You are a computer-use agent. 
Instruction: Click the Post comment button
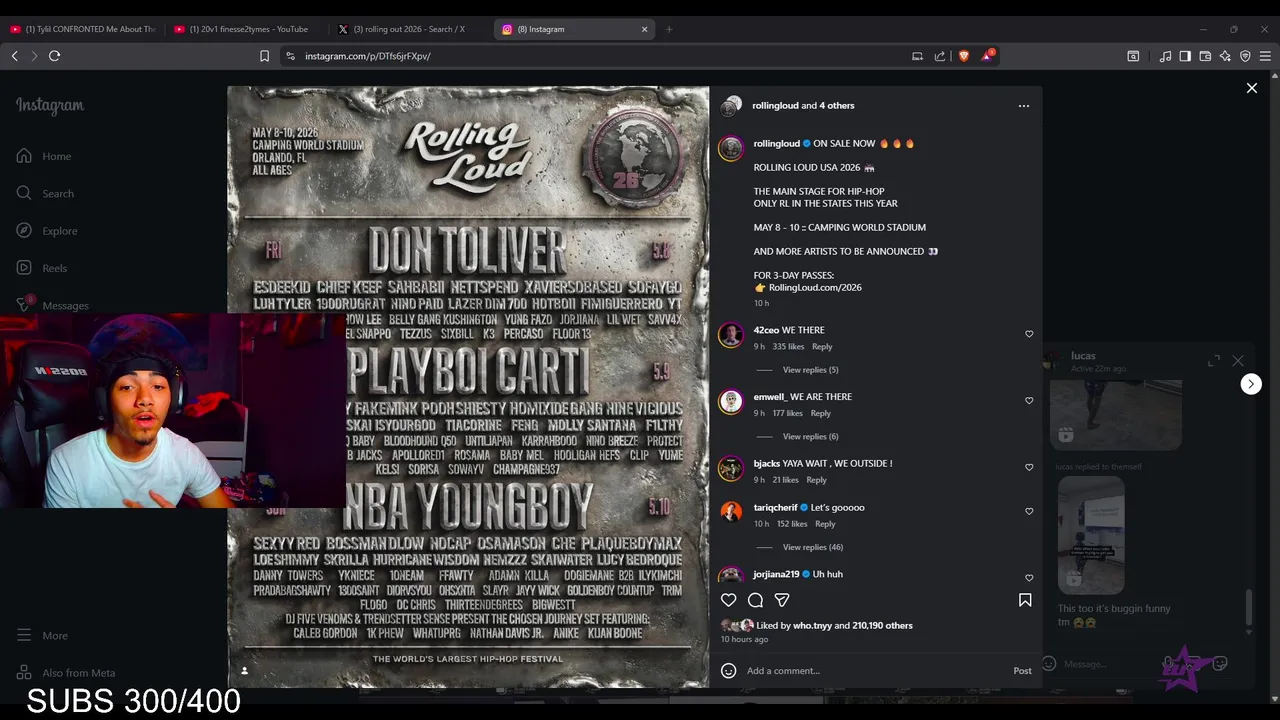pos(1022,671)
